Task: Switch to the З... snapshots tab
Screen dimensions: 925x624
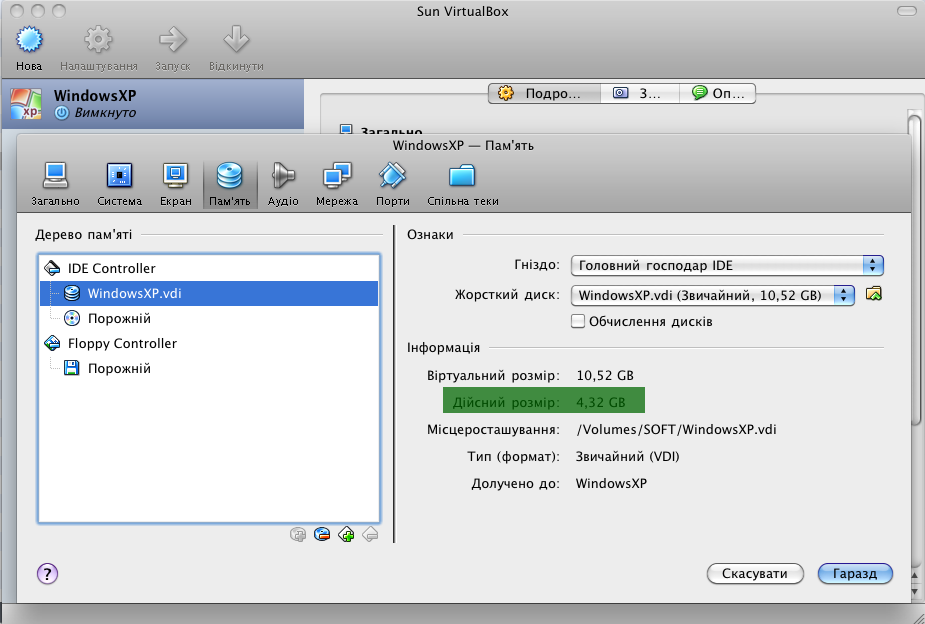Action: click(x=639, y=93)
